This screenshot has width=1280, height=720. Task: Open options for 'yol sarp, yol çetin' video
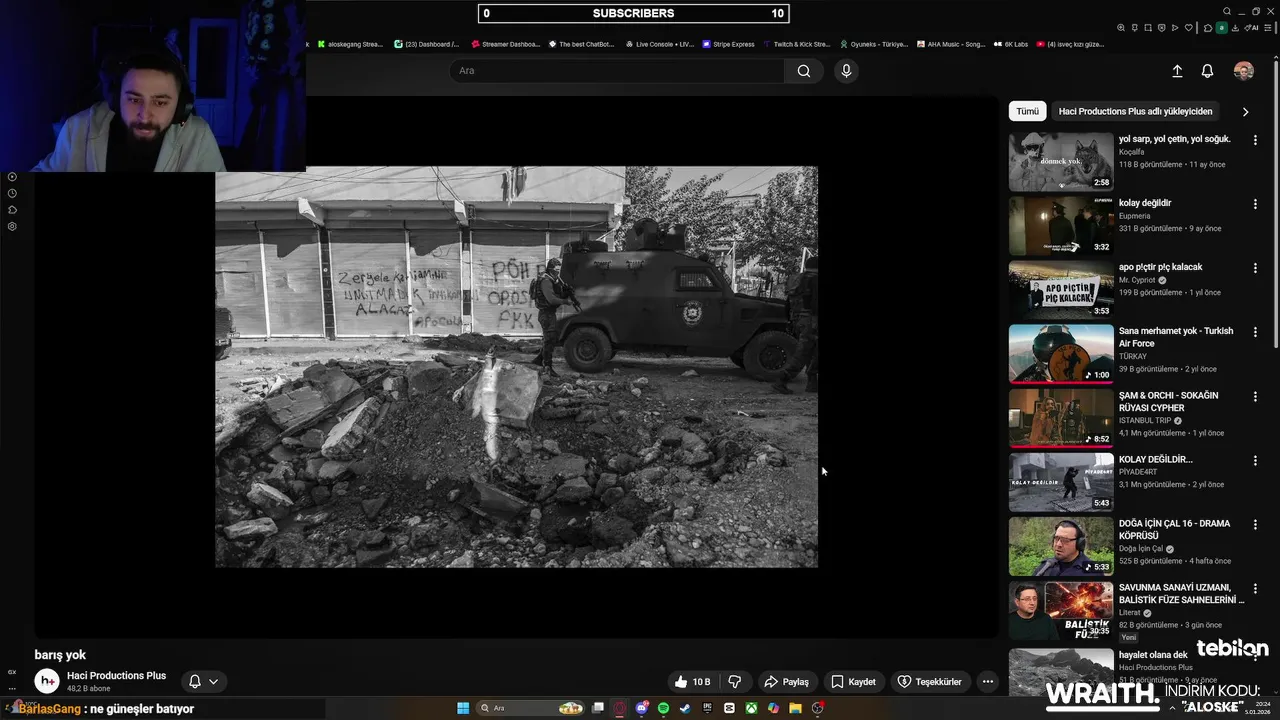pos(1255,140)
